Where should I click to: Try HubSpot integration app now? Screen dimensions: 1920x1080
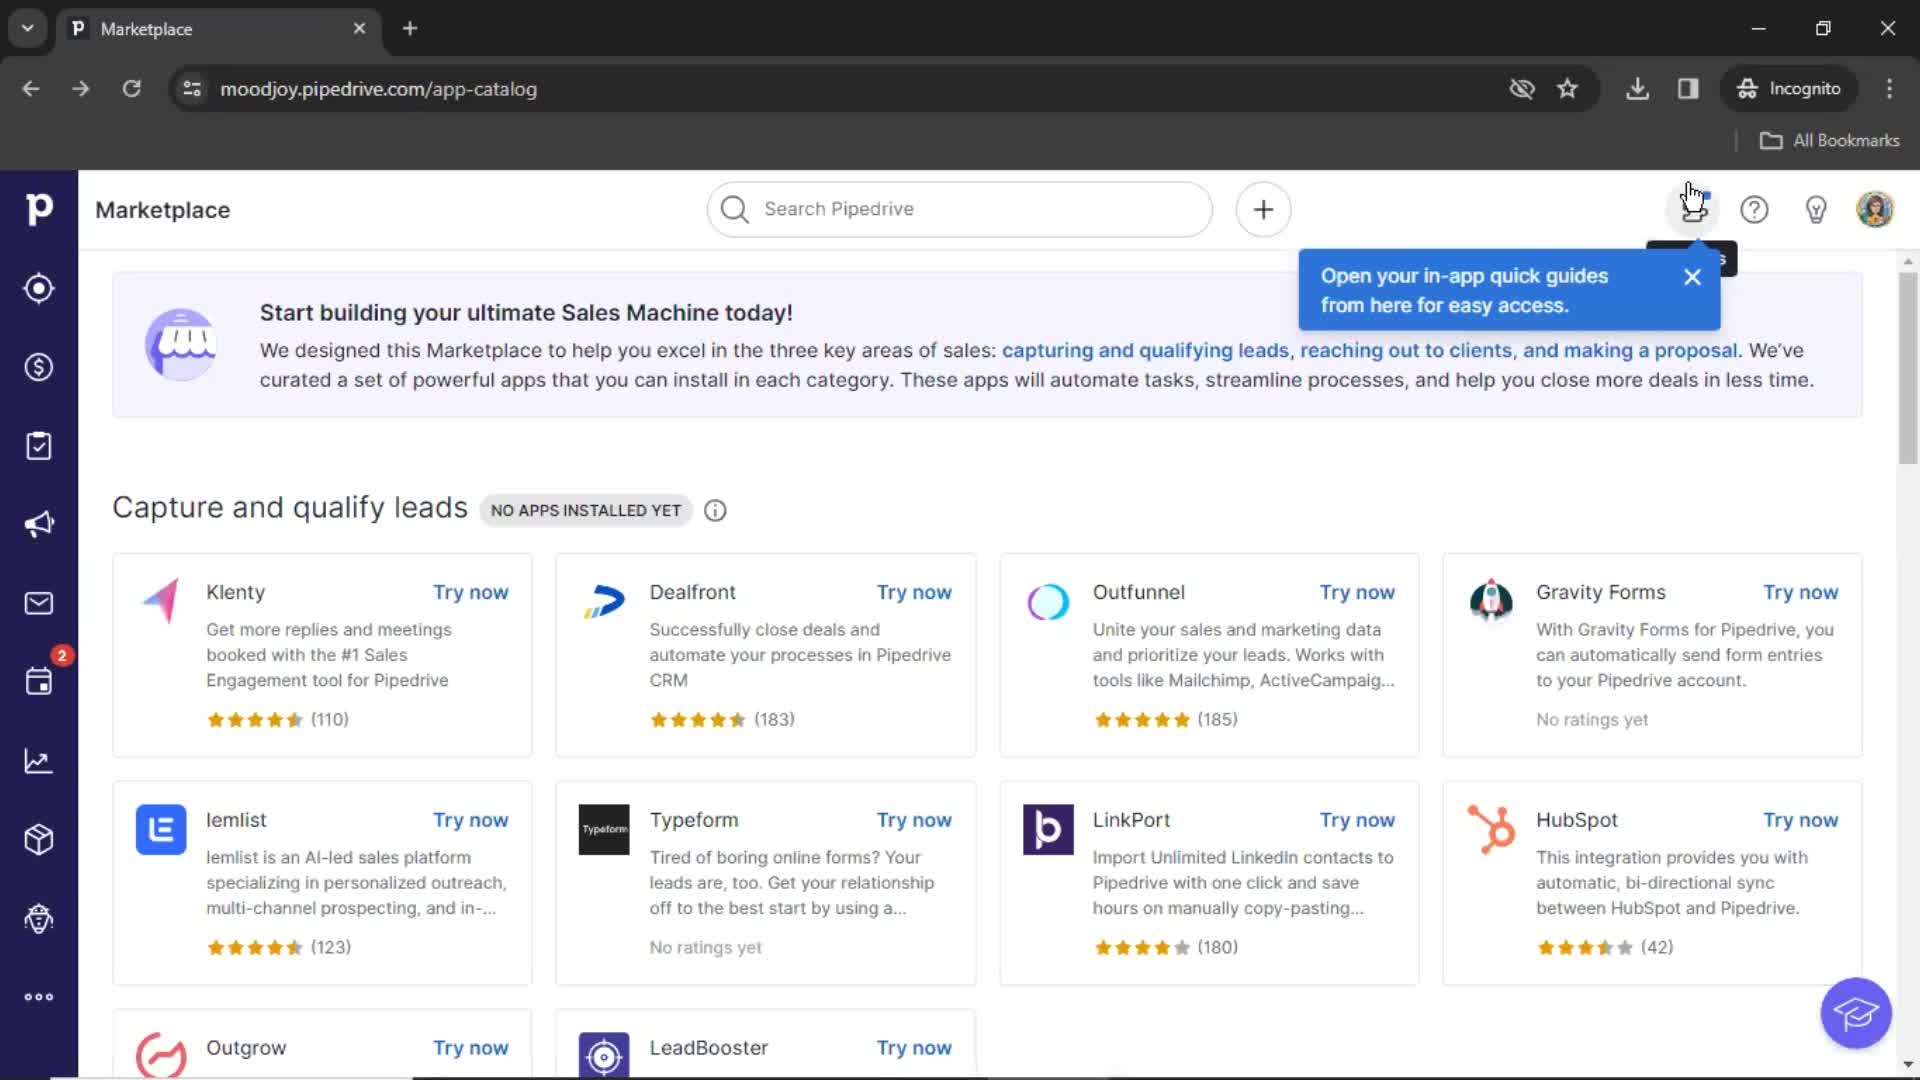pyautogui.click(x=1801, y=819)
